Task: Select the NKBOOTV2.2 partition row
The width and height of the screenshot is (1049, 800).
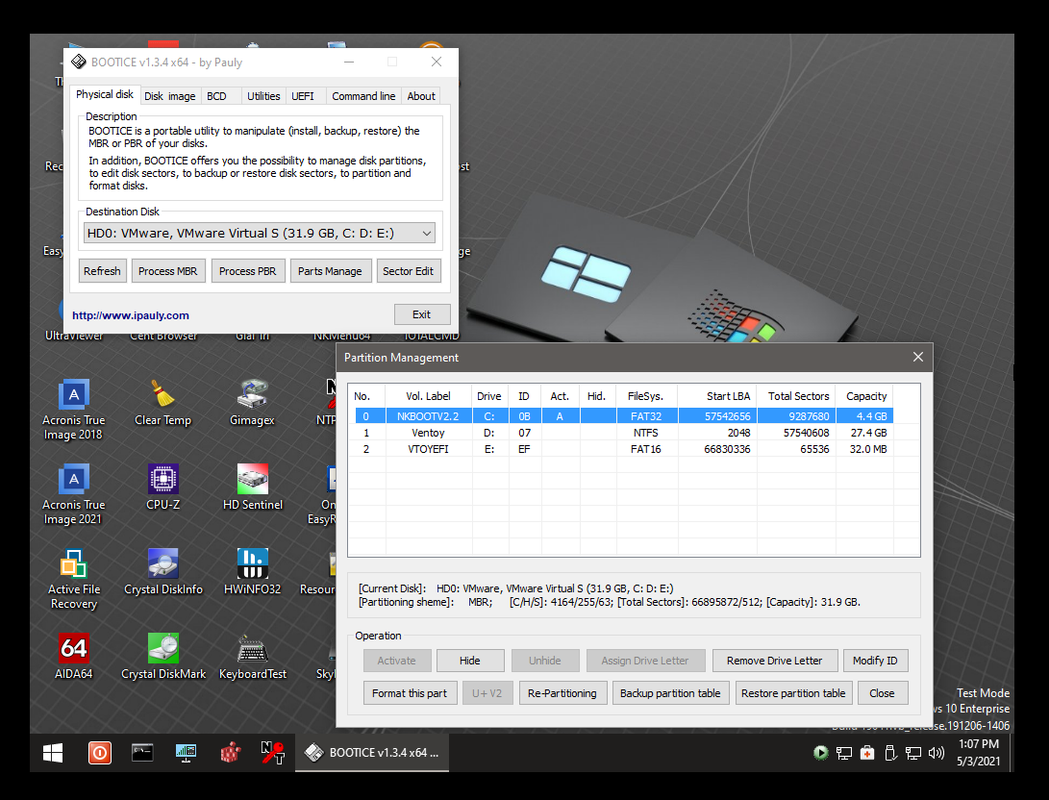Action: pos(624,416)
